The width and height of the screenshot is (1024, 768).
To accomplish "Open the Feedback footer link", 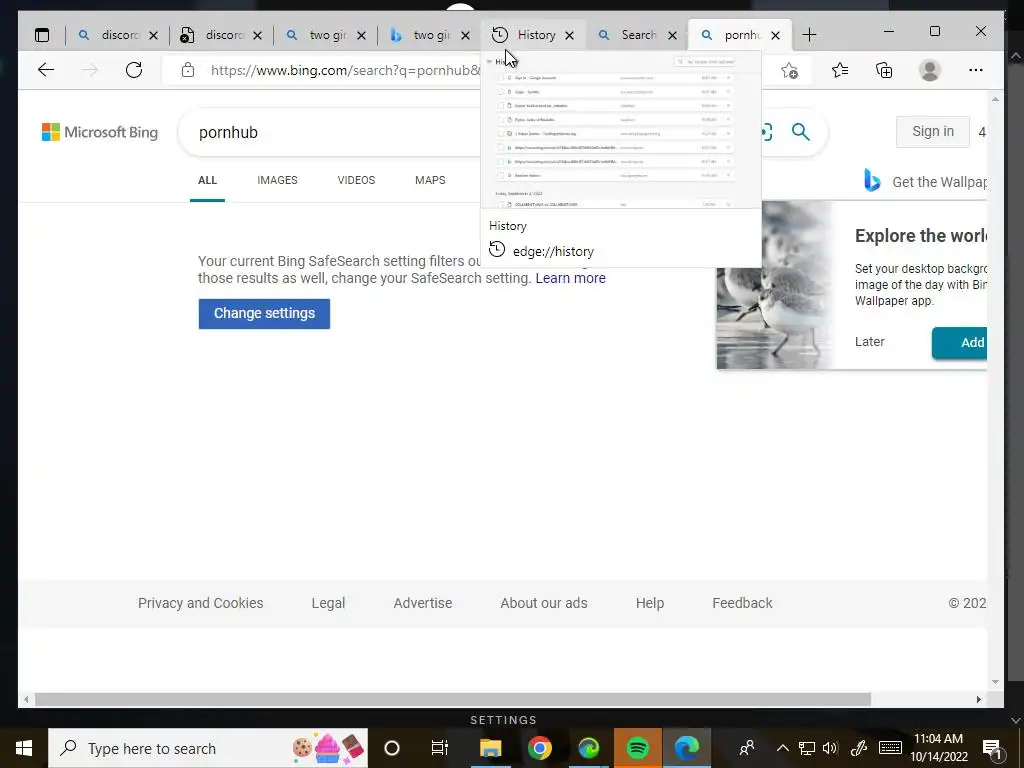I will [742, 603].
